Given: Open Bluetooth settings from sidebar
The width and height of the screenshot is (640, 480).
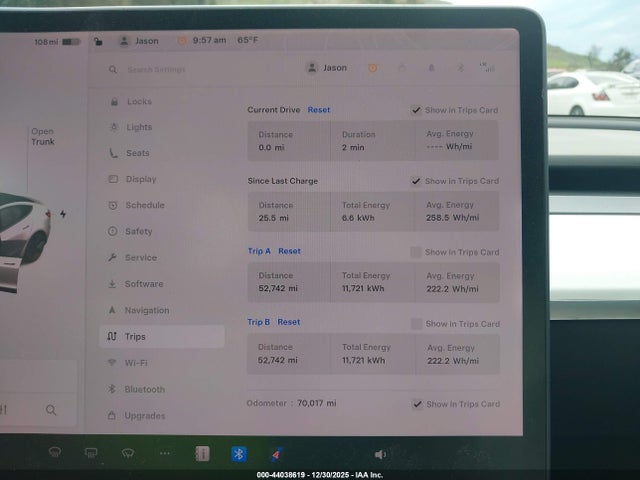Looking at the screenshot, I should point(136,389).
